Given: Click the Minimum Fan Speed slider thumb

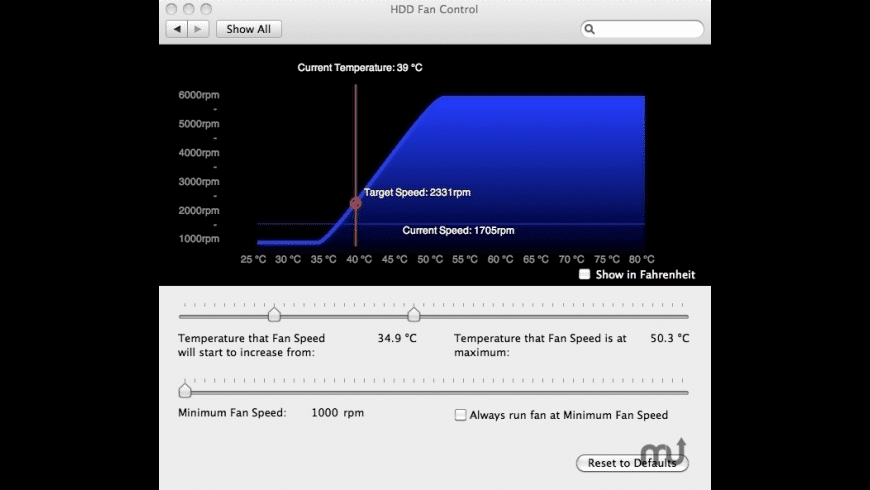Looking at the screenshot, I should (185, 391).
